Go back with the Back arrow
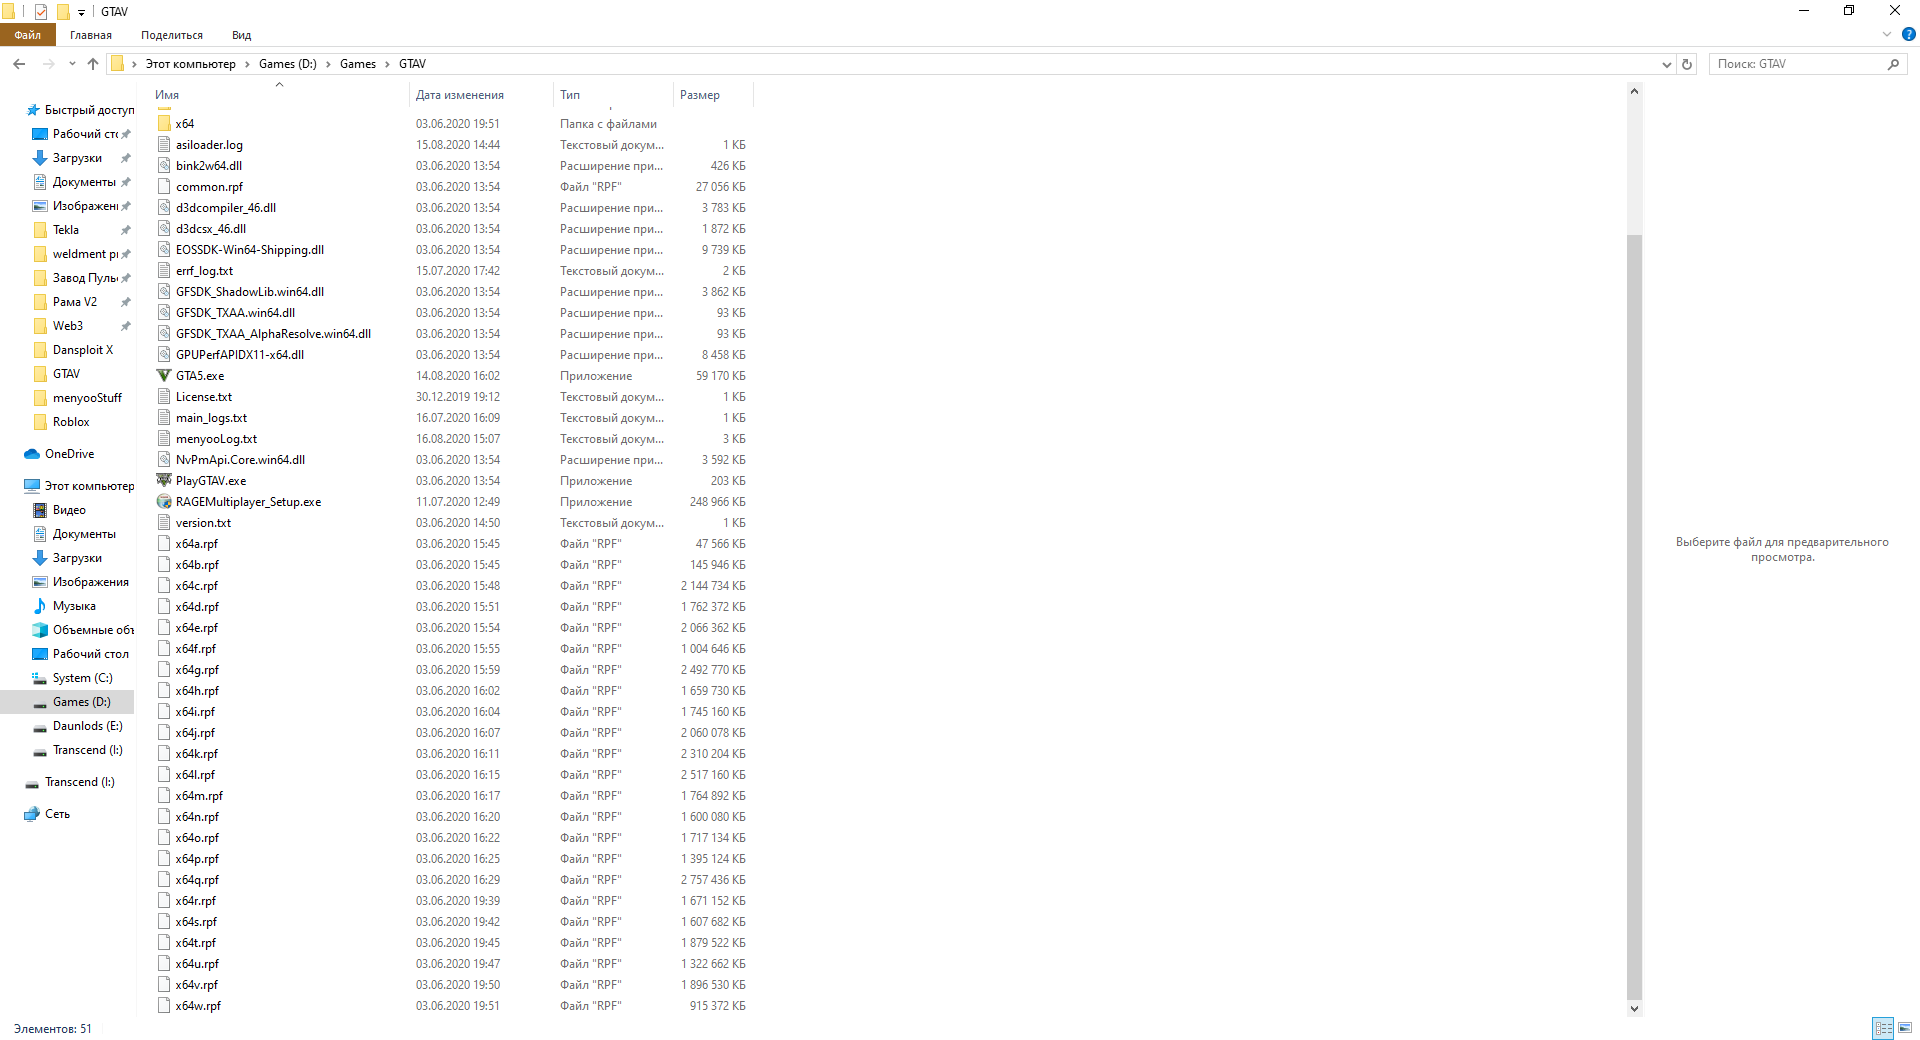The width and height of the screenshot is (1920, 1040). 19,64
